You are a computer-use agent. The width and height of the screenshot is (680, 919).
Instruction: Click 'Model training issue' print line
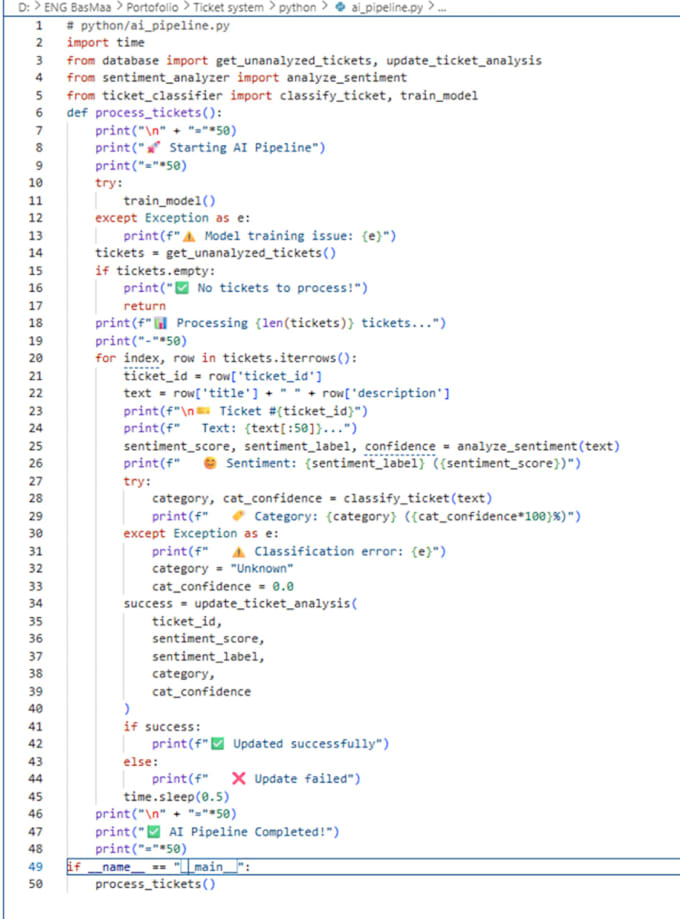pyautogui.click(x=259, y=236)
